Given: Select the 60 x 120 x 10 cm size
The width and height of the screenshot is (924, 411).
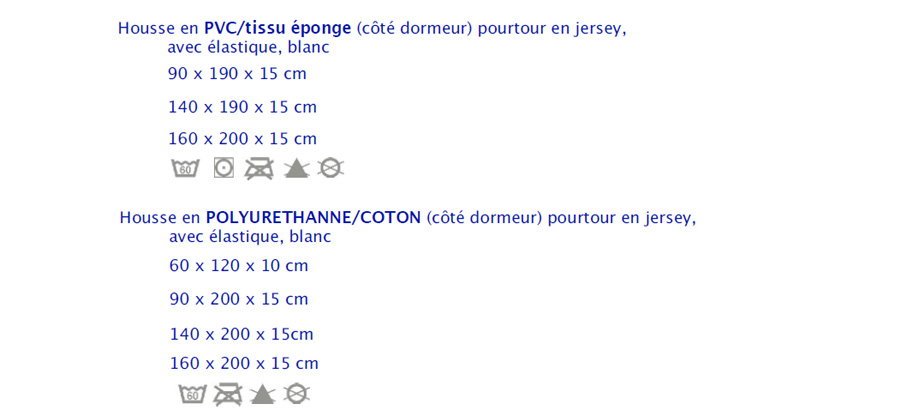Looking at the screenshot, I should click(x=239, y=266).
